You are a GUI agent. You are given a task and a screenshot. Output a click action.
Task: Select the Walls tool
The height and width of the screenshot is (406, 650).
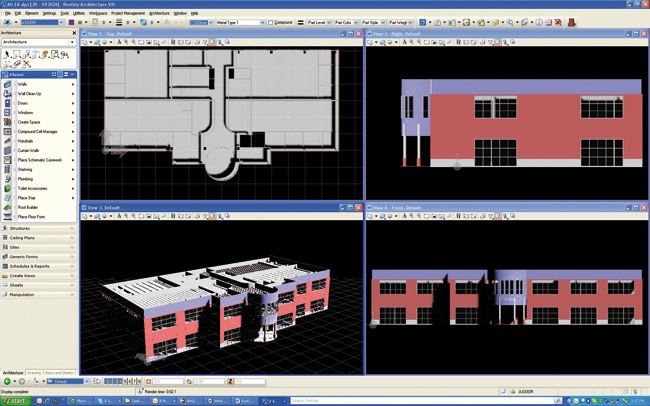click(x=22, y=84)
